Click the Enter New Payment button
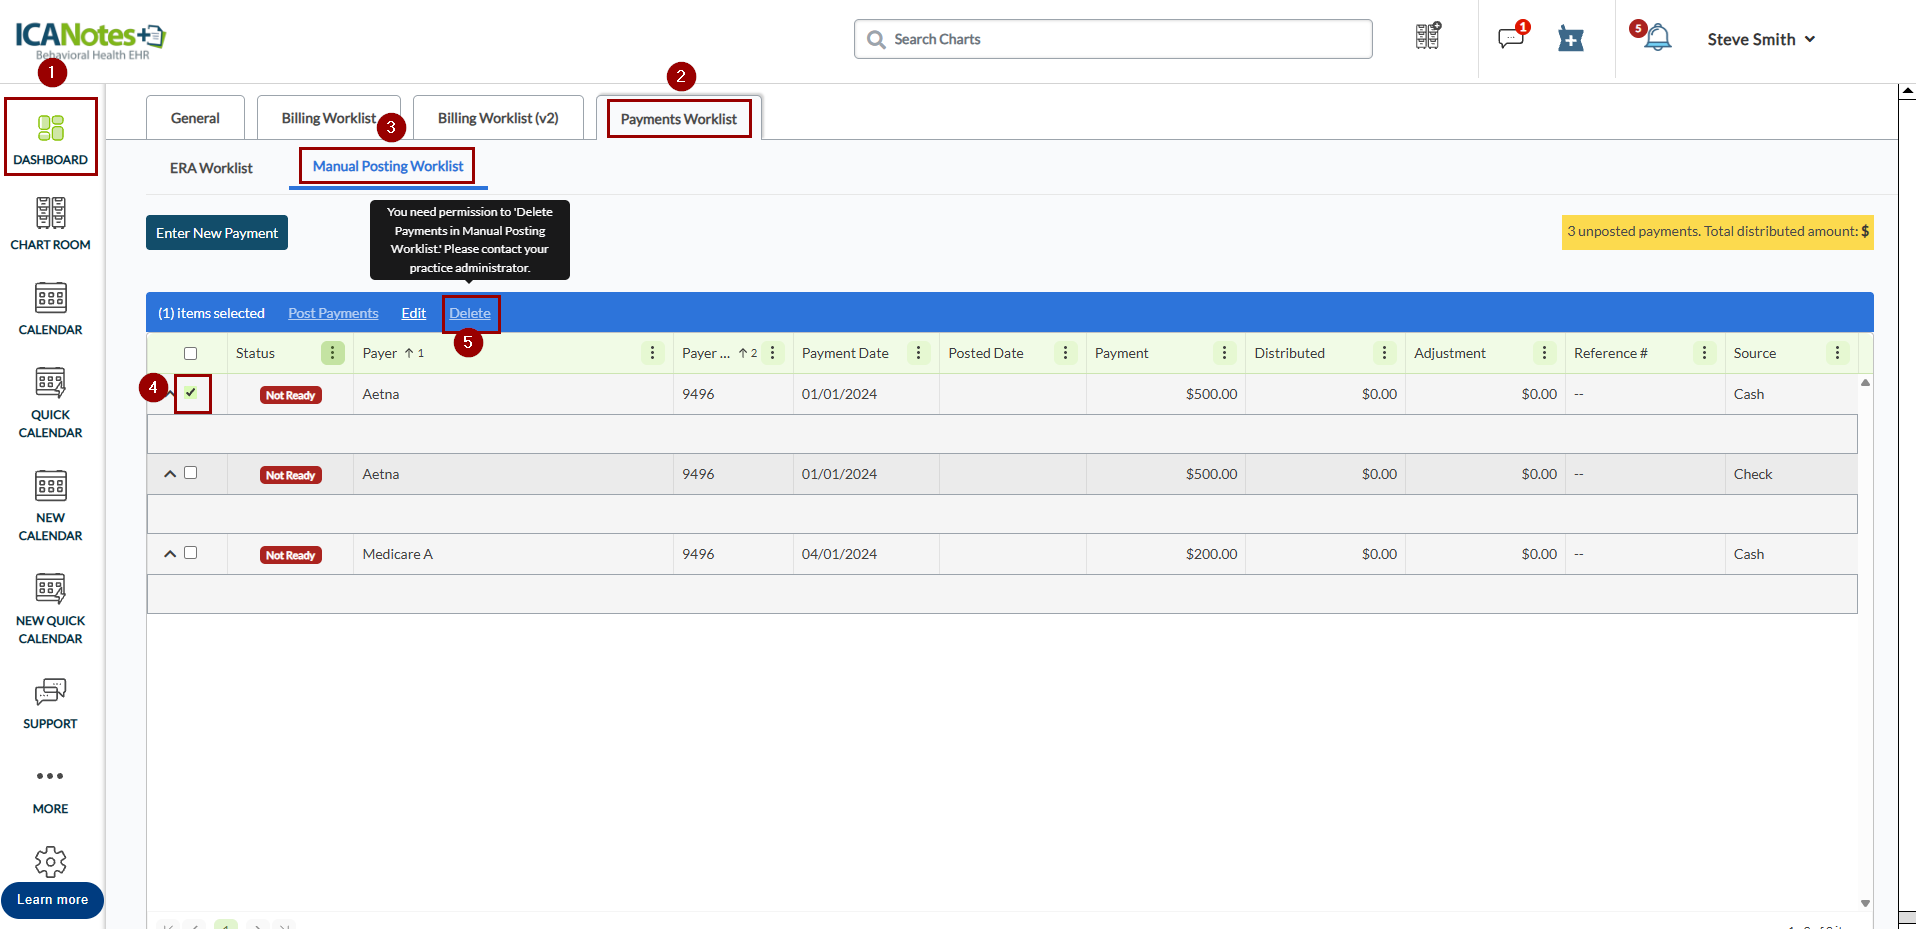Image resolution: width=1916 pixels, height=929 pixels. pyautogui.click(x=217, y=233)
